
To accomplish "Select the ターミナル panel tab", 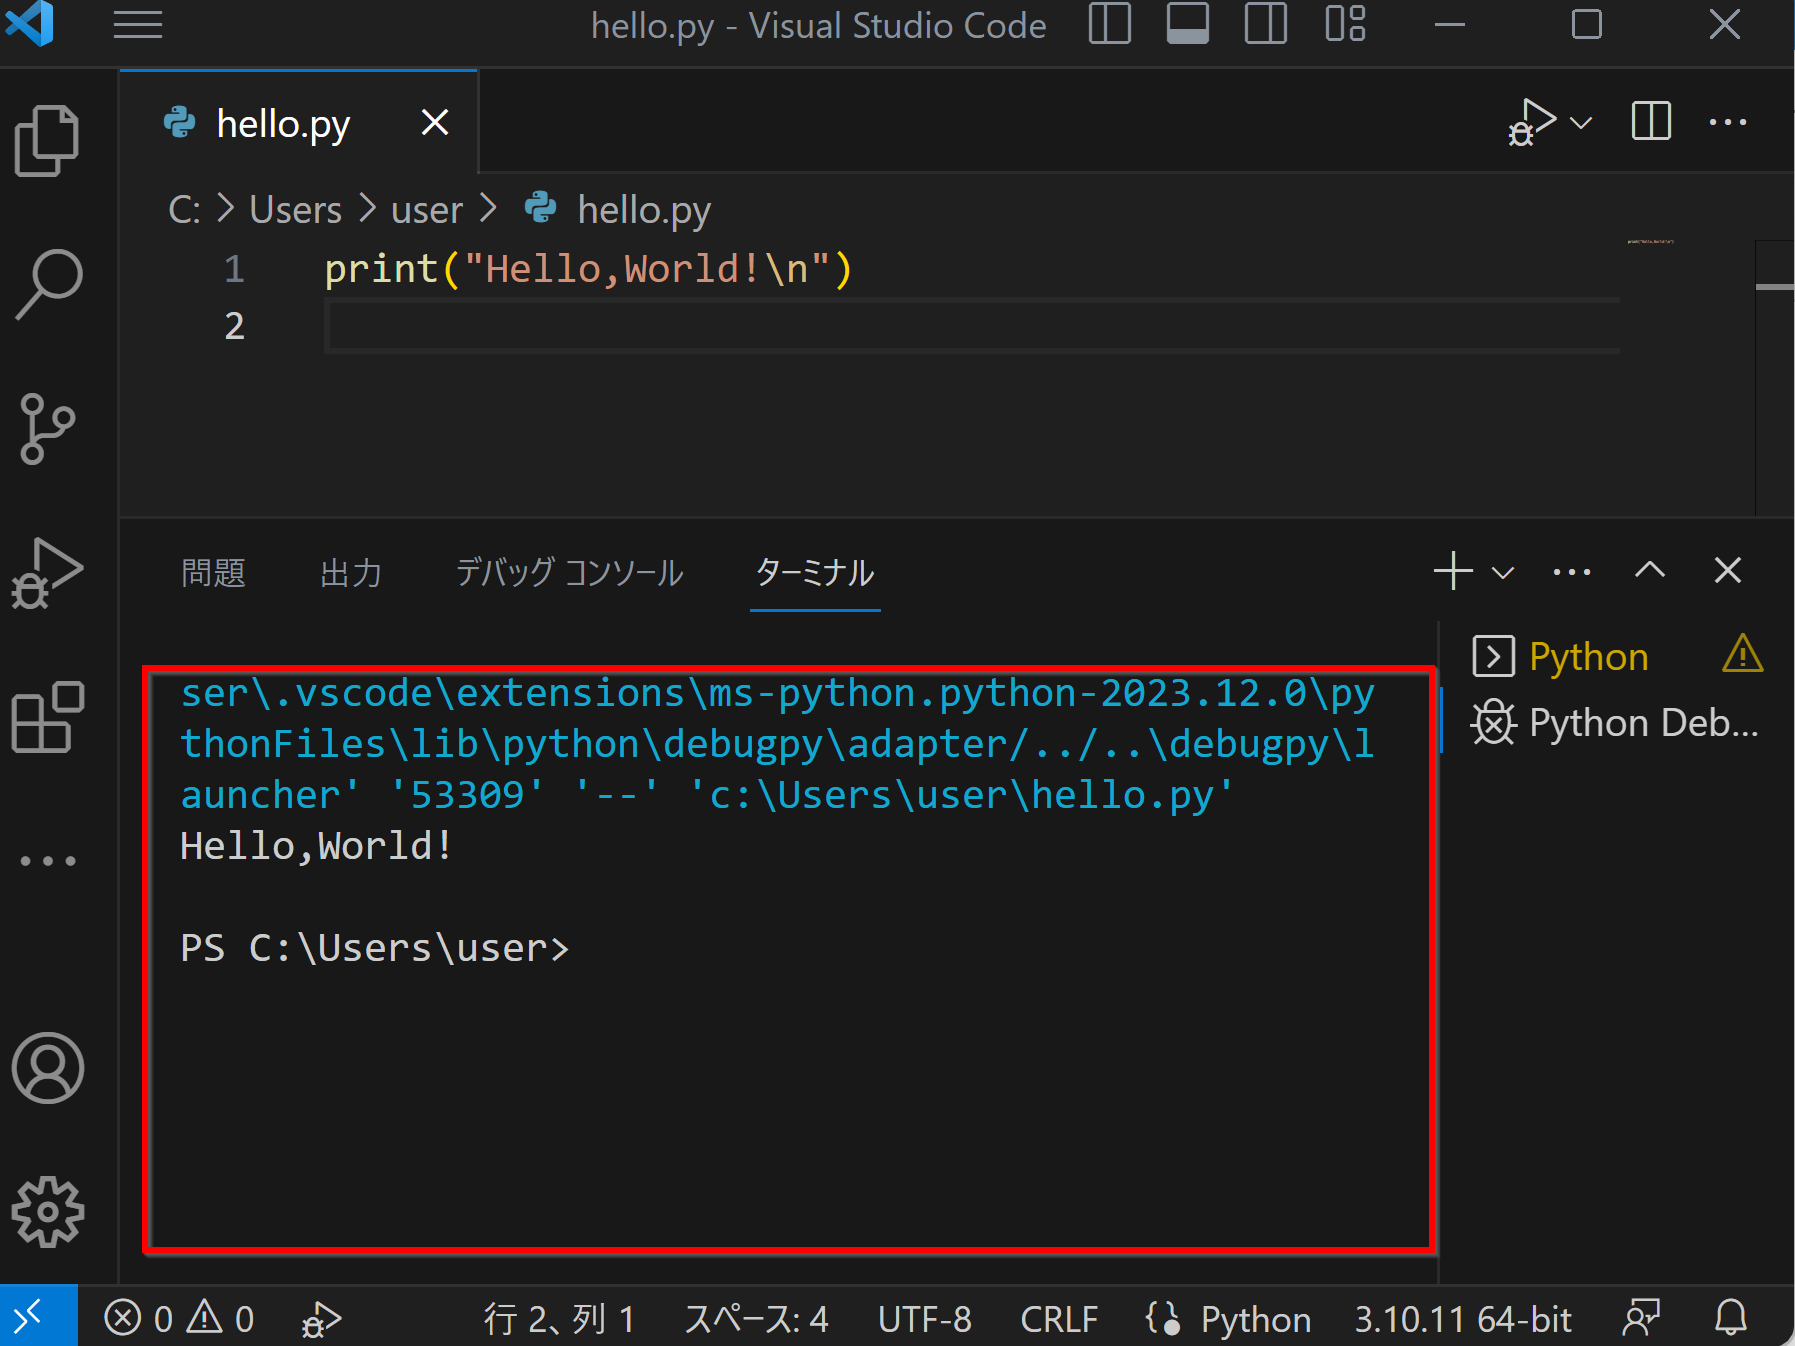I will pyautogui.click(x=815, y=573).
